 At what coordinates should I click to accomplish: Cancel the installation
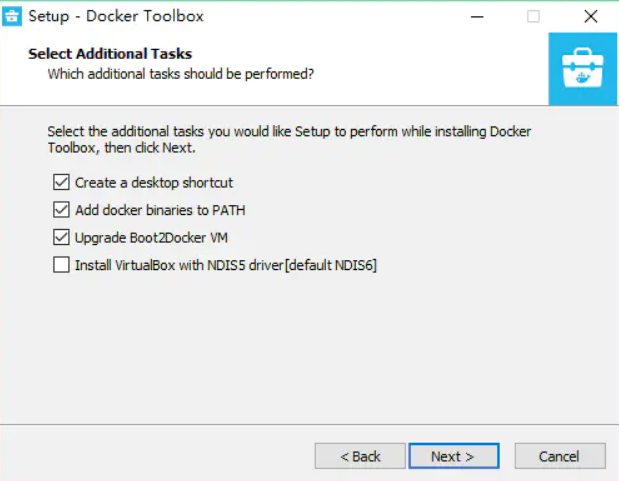tap(559, 456)
